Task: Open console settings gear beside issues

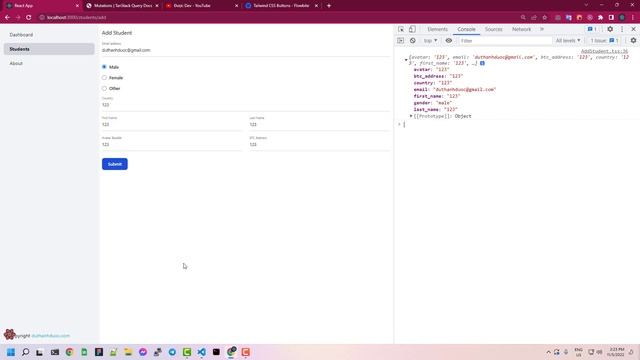Action: 633,41
